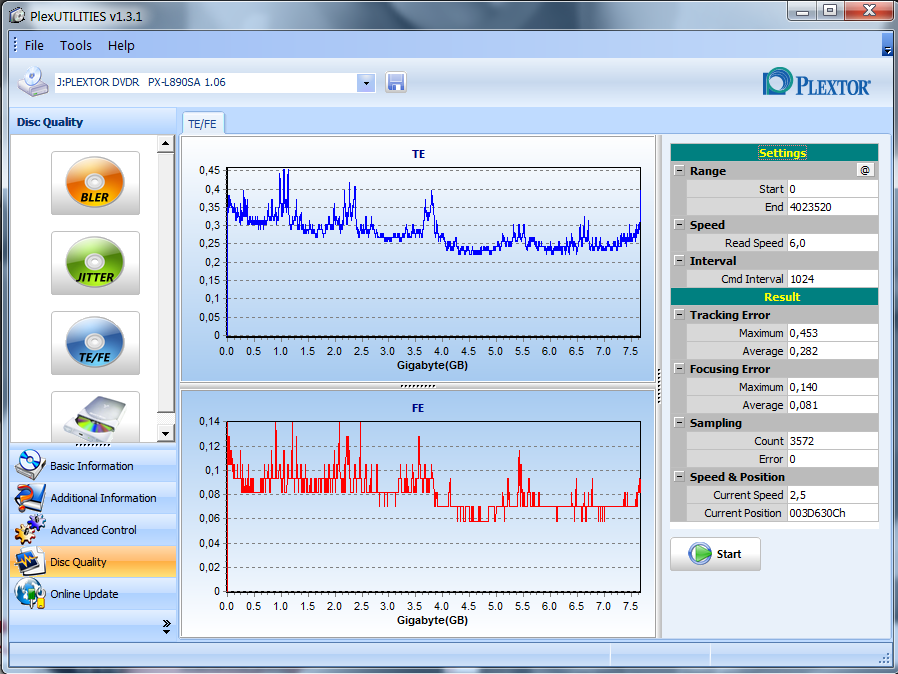898x674 pixels.
Task: Click the Disc Quality panel header
Action: (x=93, y=122)
